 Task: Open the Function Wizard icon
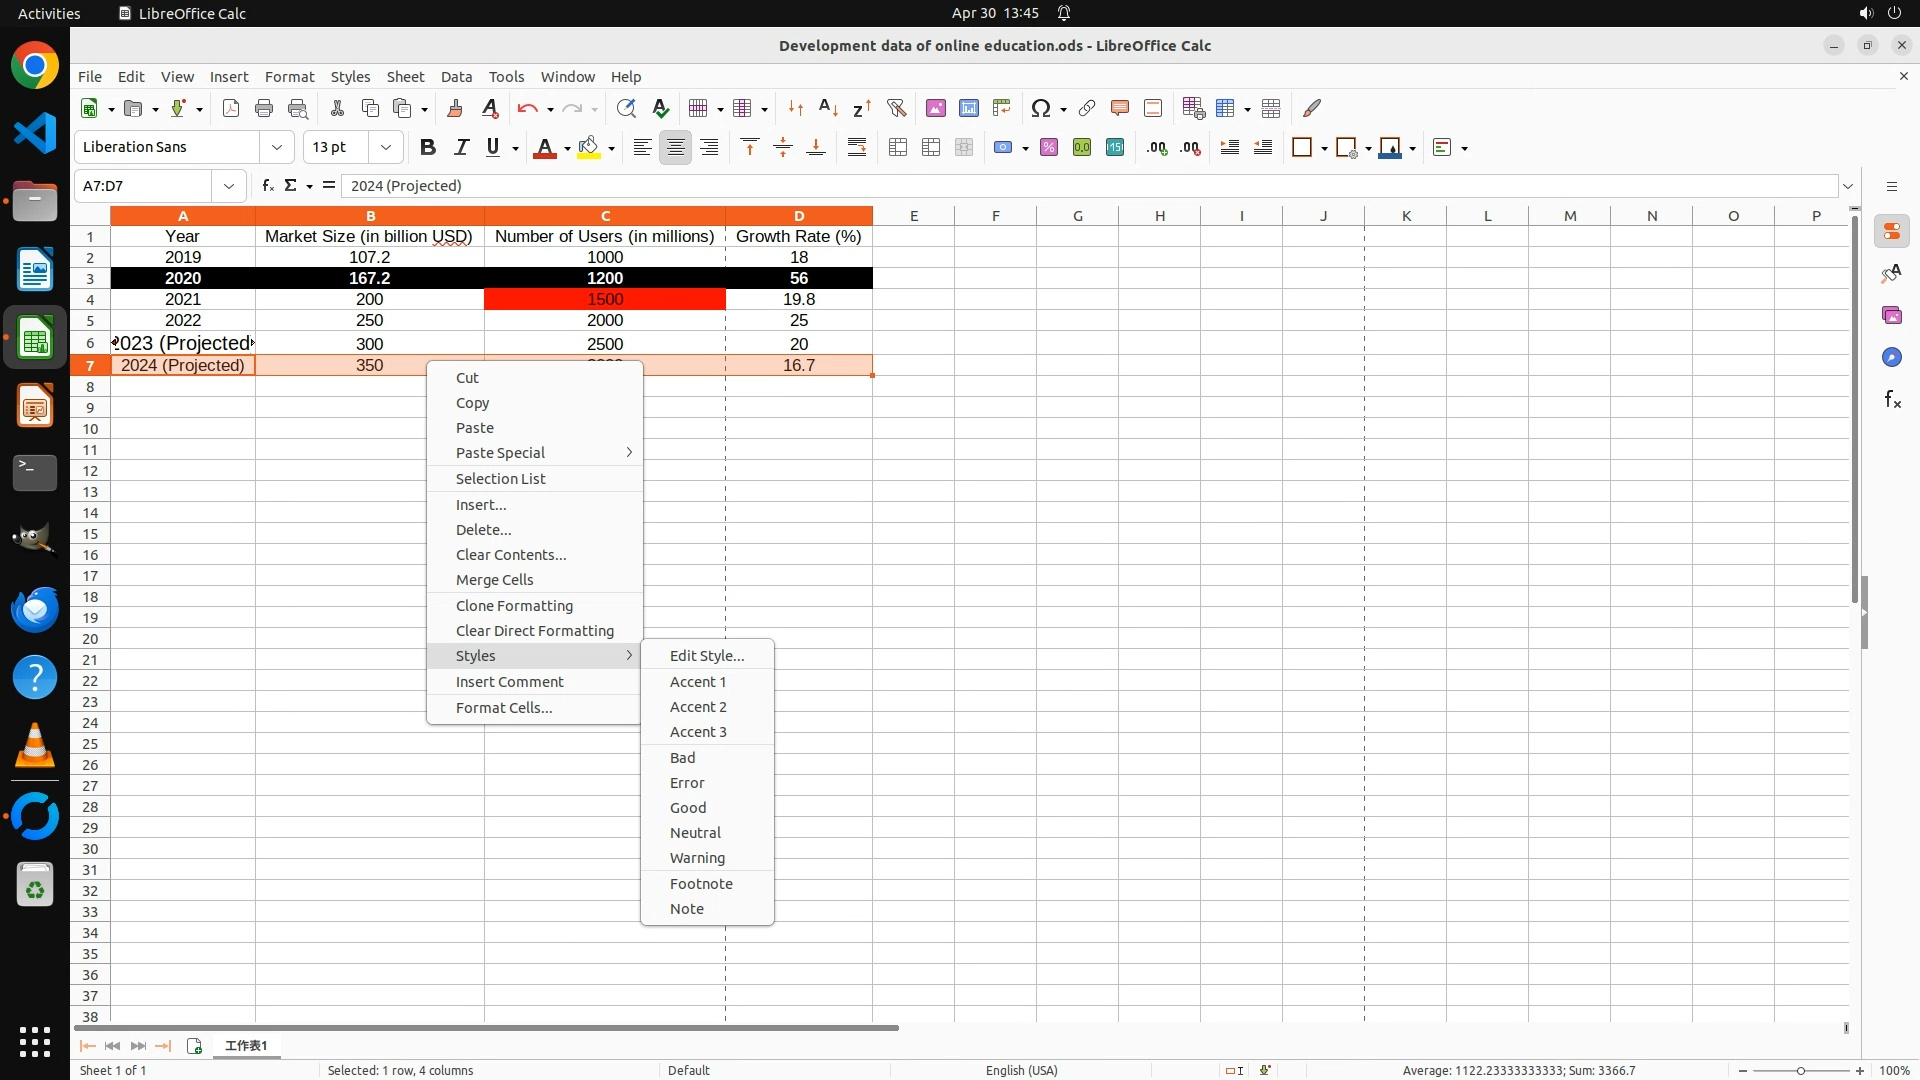point(267,186)
